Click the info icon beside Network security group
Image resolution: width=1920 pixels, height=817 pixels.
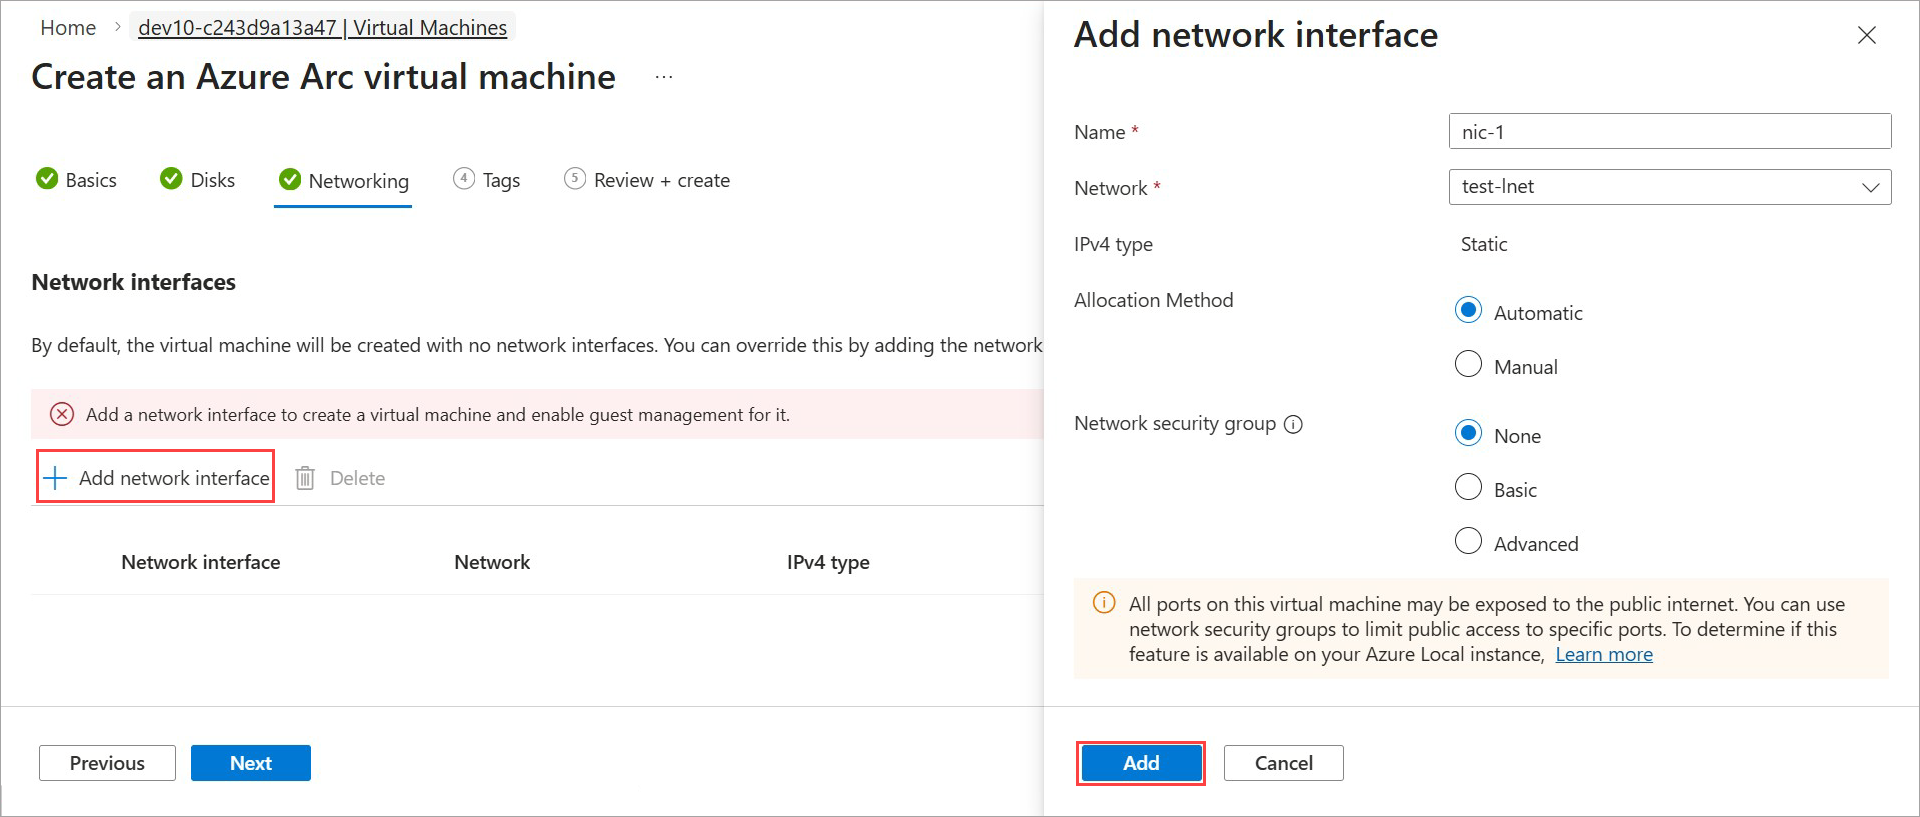[1293, 424]
